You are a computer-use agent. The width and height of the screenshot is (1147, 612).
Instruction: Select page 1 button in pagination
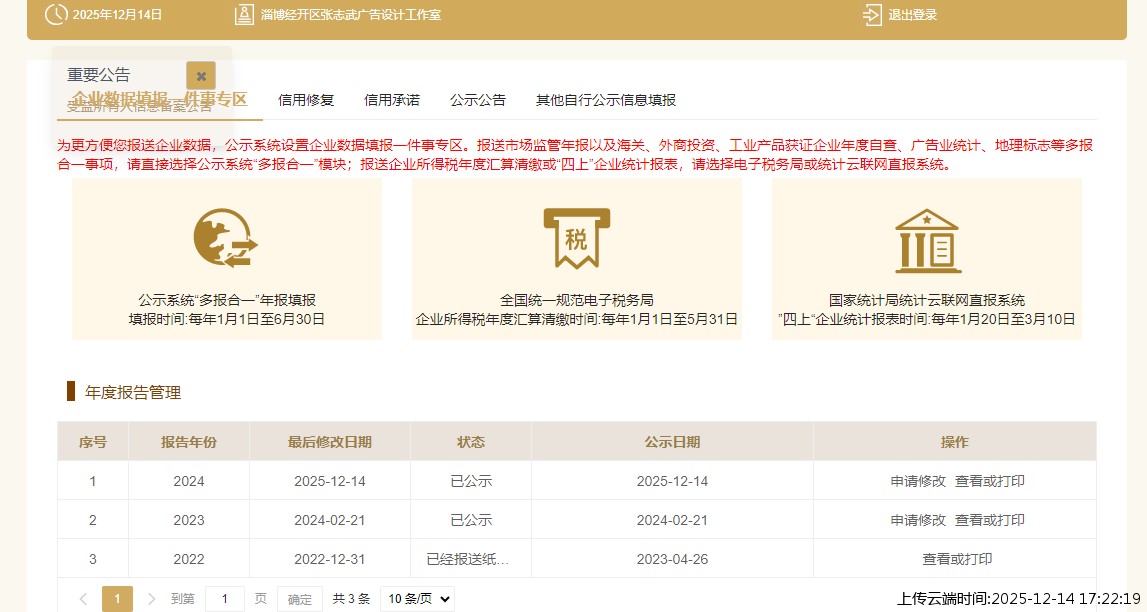117,599
